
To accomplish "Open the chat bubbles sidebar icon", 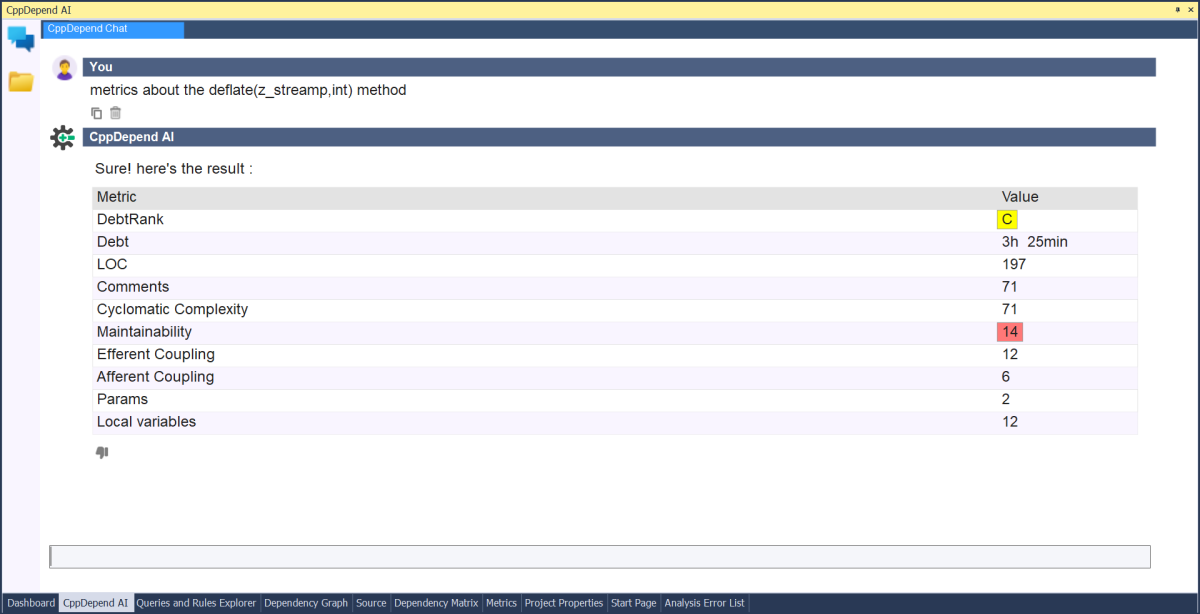I will (21, 38).
